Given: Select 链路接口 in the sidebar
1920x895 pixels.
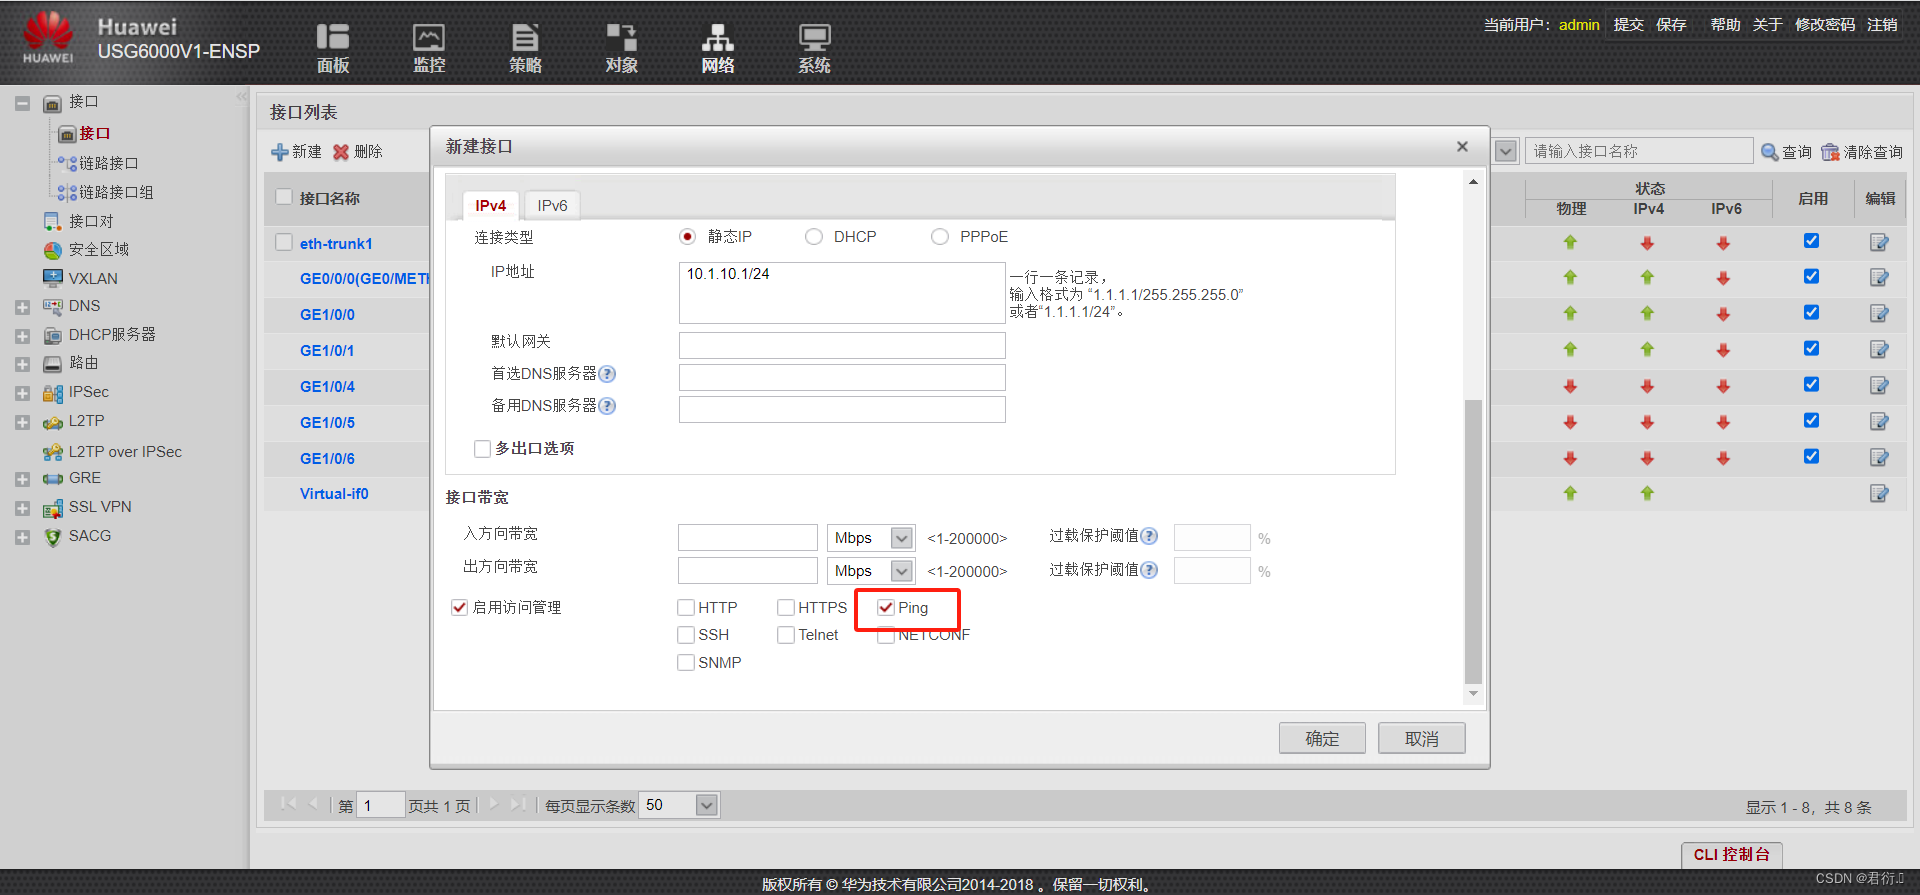Looking at the screenshot, I should tap(108, 163).
